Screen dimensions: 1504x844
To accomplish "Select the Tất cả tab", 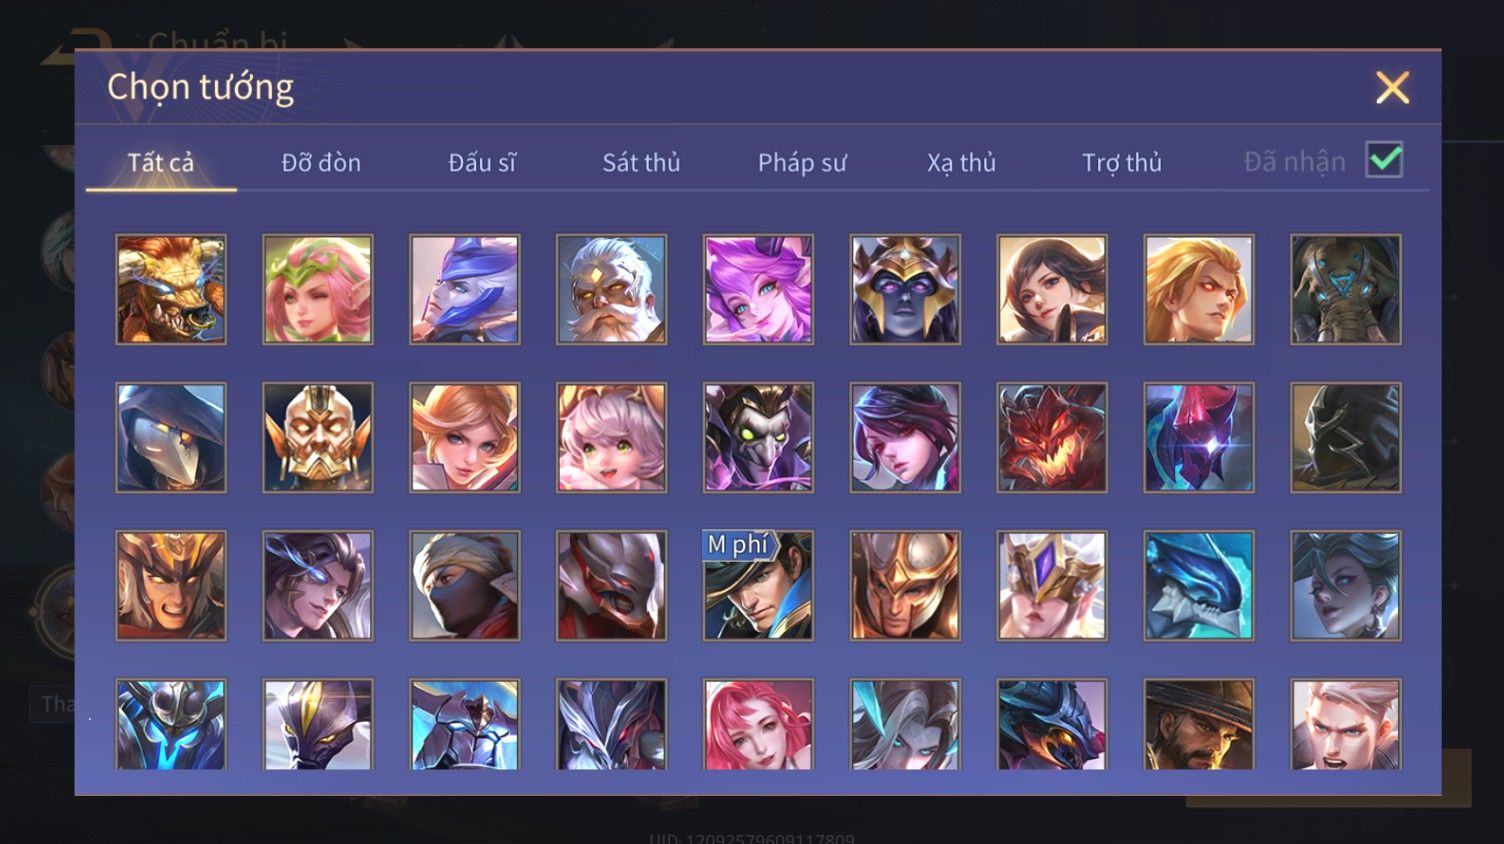I will [x=161, y=162].
